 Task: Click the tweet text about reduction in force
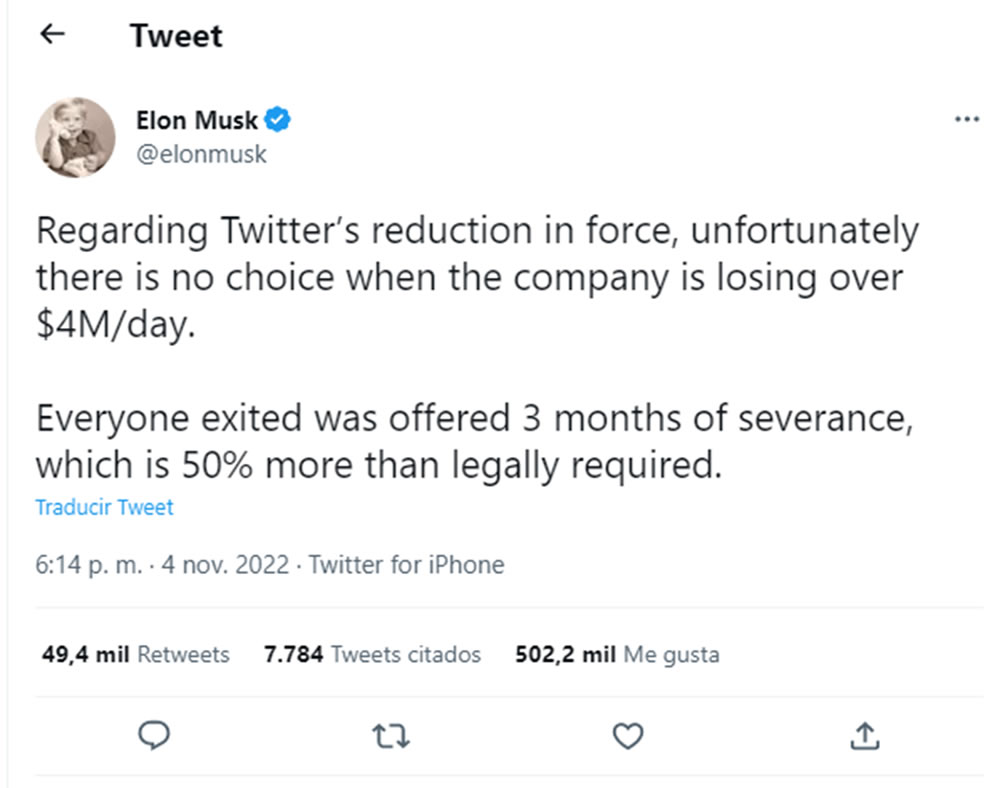tap(477, 277)
